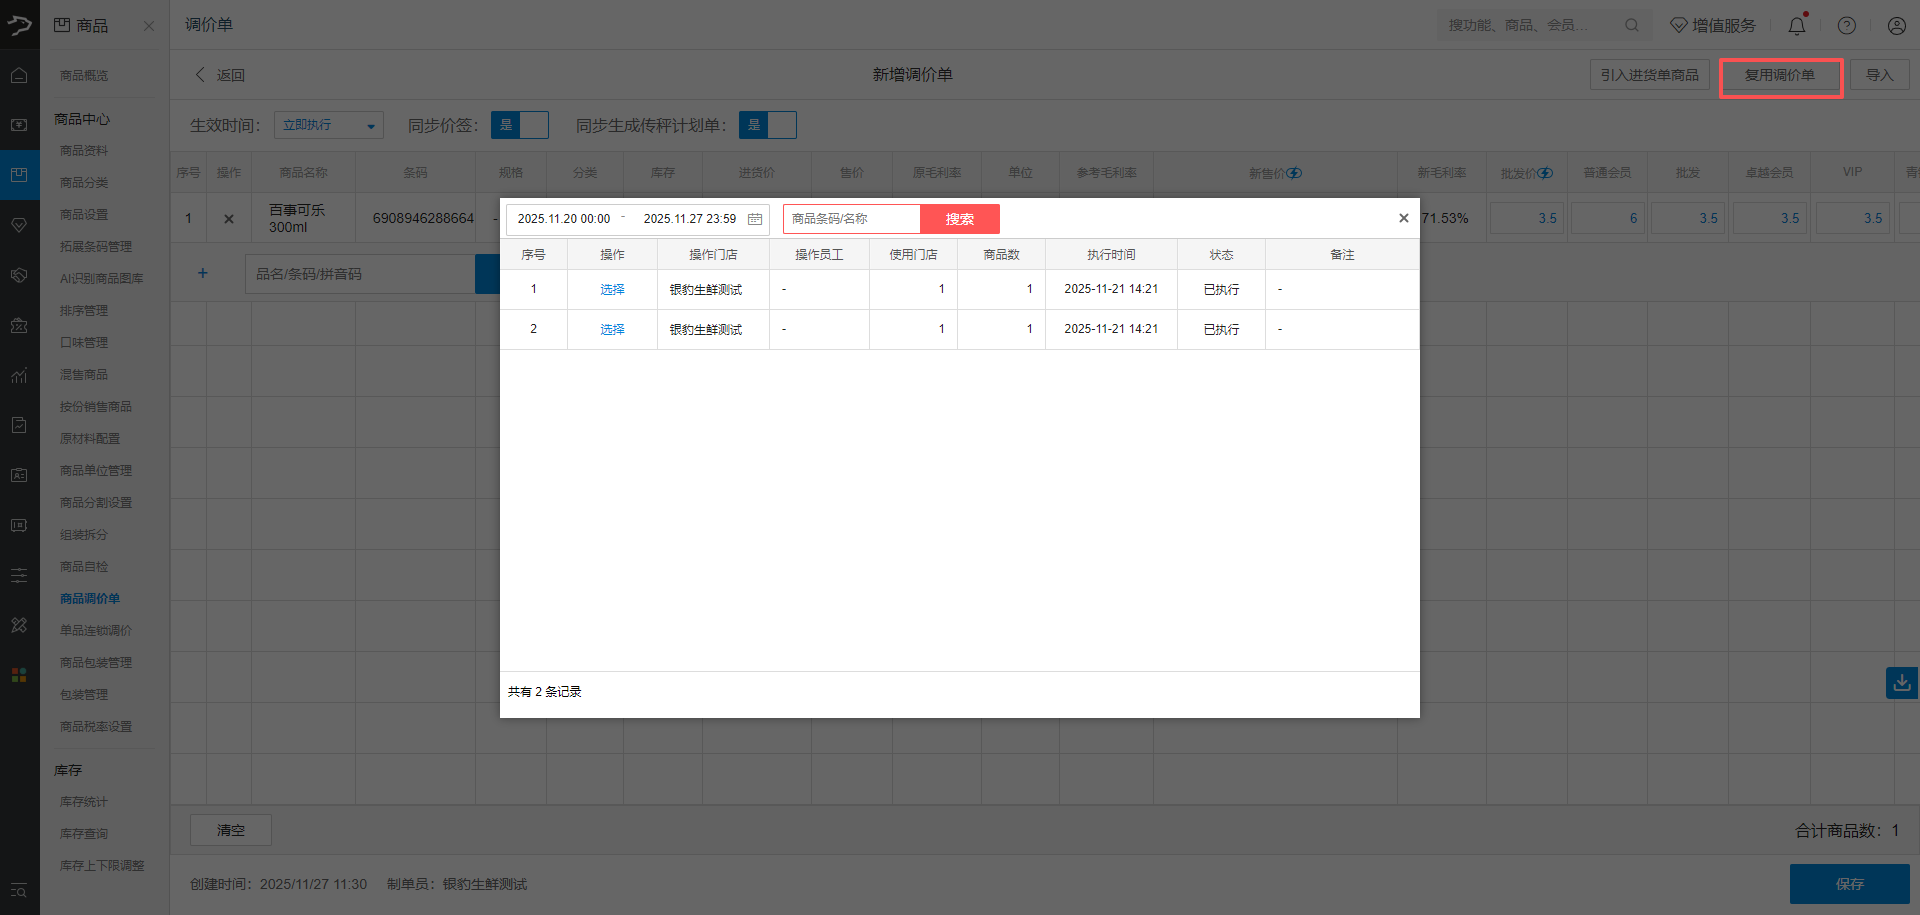This screenshot has height=915, width=1920.
Task: Toggle the 同步生成传秤计划单 switch
Action: tap(767, 125)
